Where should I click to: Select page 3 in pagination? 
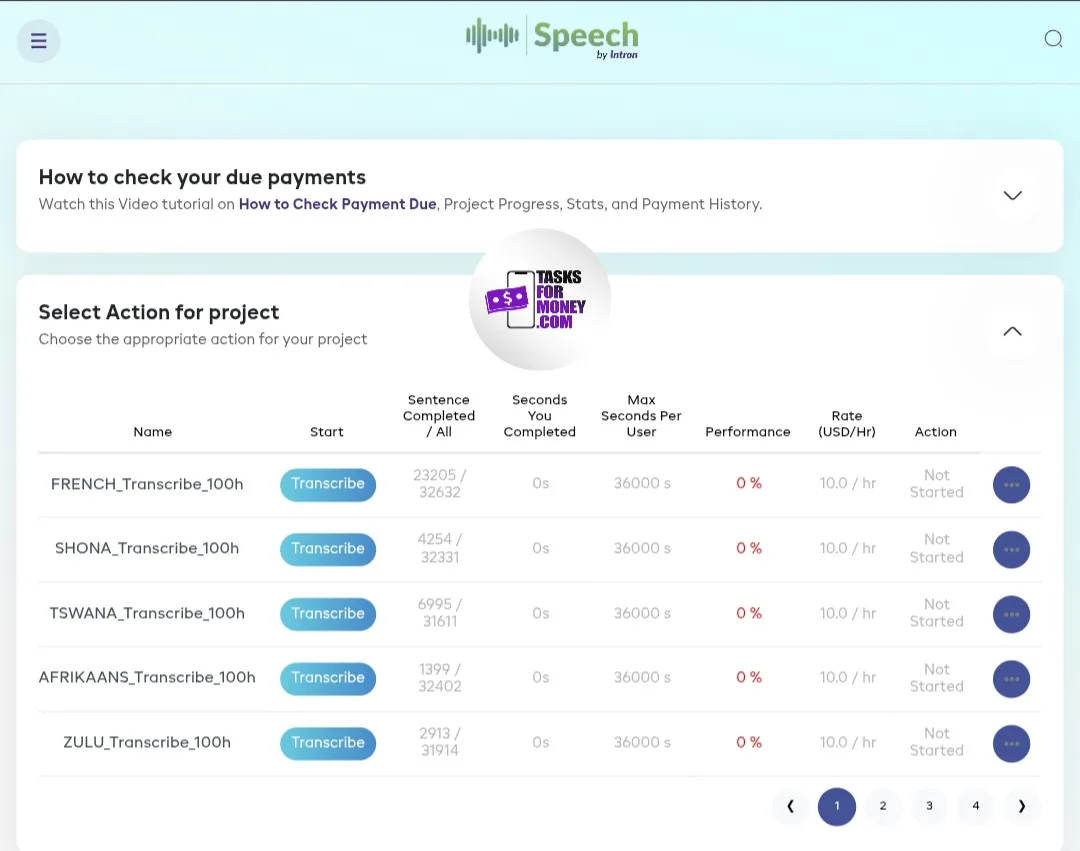pyautogui.click(x=929, y=806)
